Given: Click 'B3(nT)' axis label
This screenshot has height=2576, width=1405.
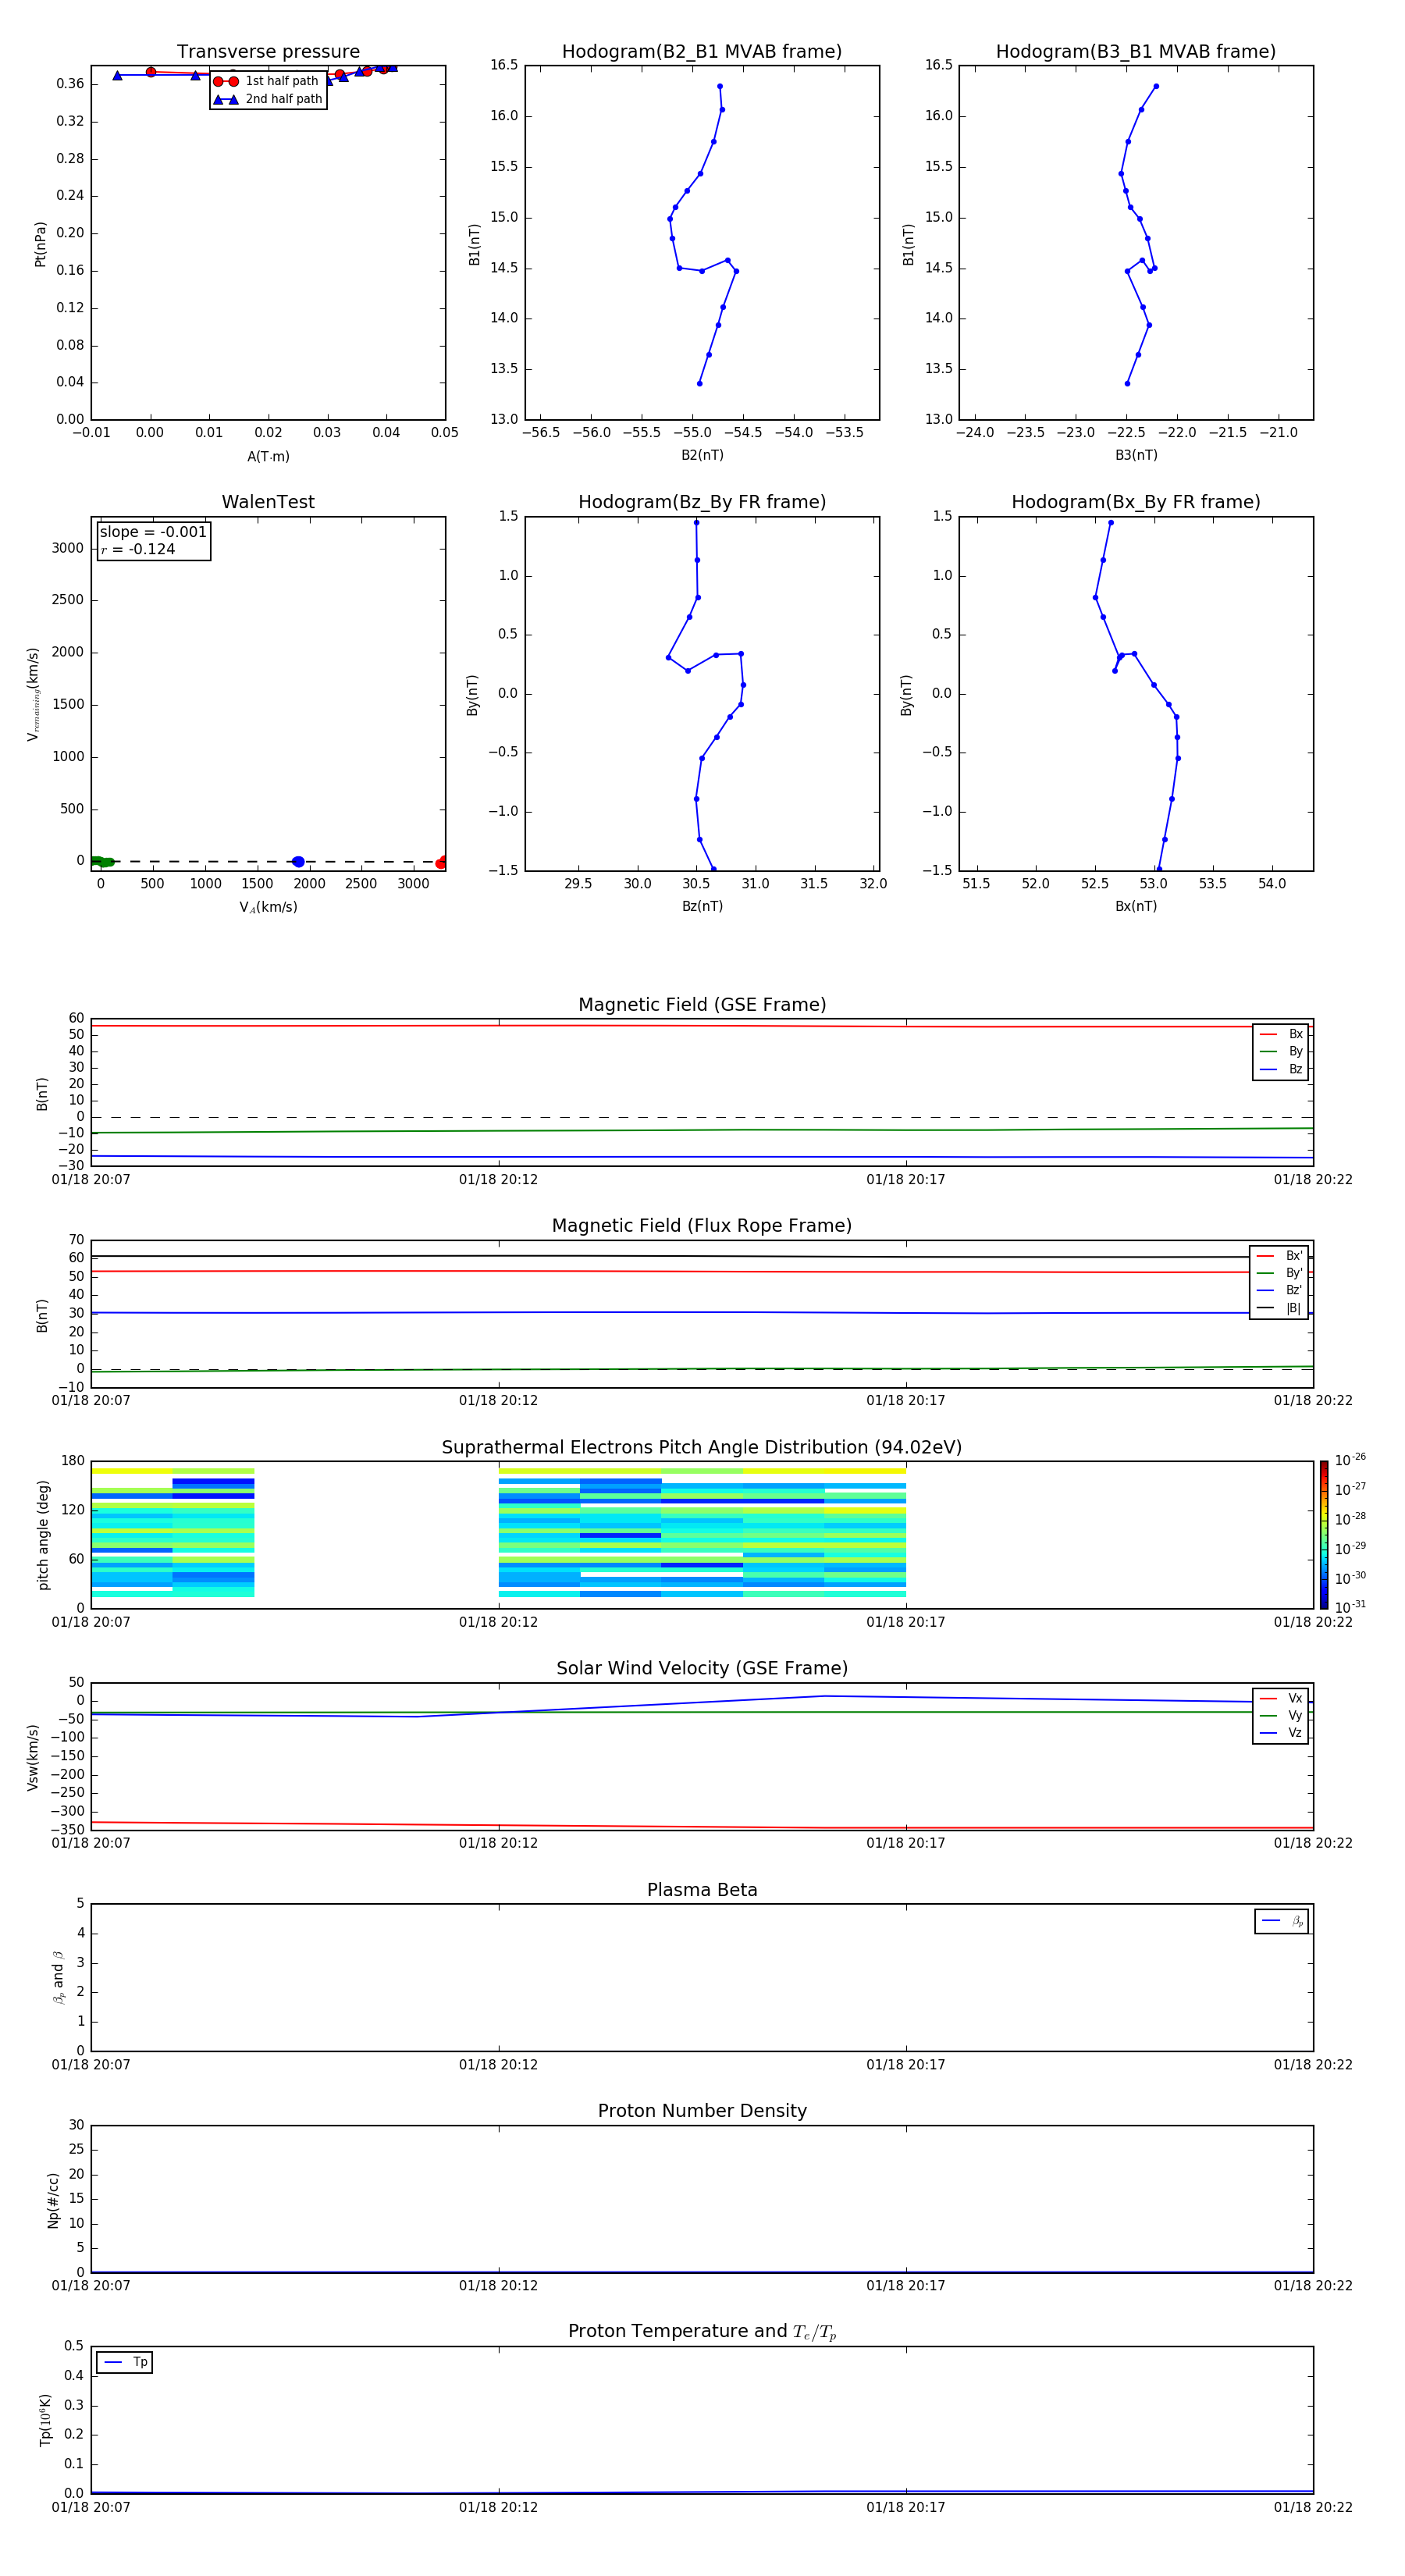Looking at the screenshot, I should 1136,455.
